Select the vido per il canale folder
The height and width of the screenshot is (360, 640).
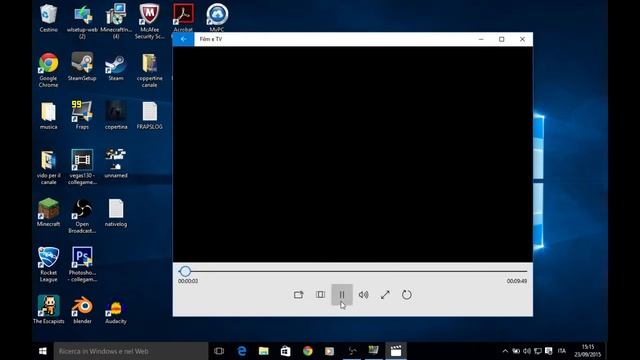pyautogui.click(x=49, y=167)
